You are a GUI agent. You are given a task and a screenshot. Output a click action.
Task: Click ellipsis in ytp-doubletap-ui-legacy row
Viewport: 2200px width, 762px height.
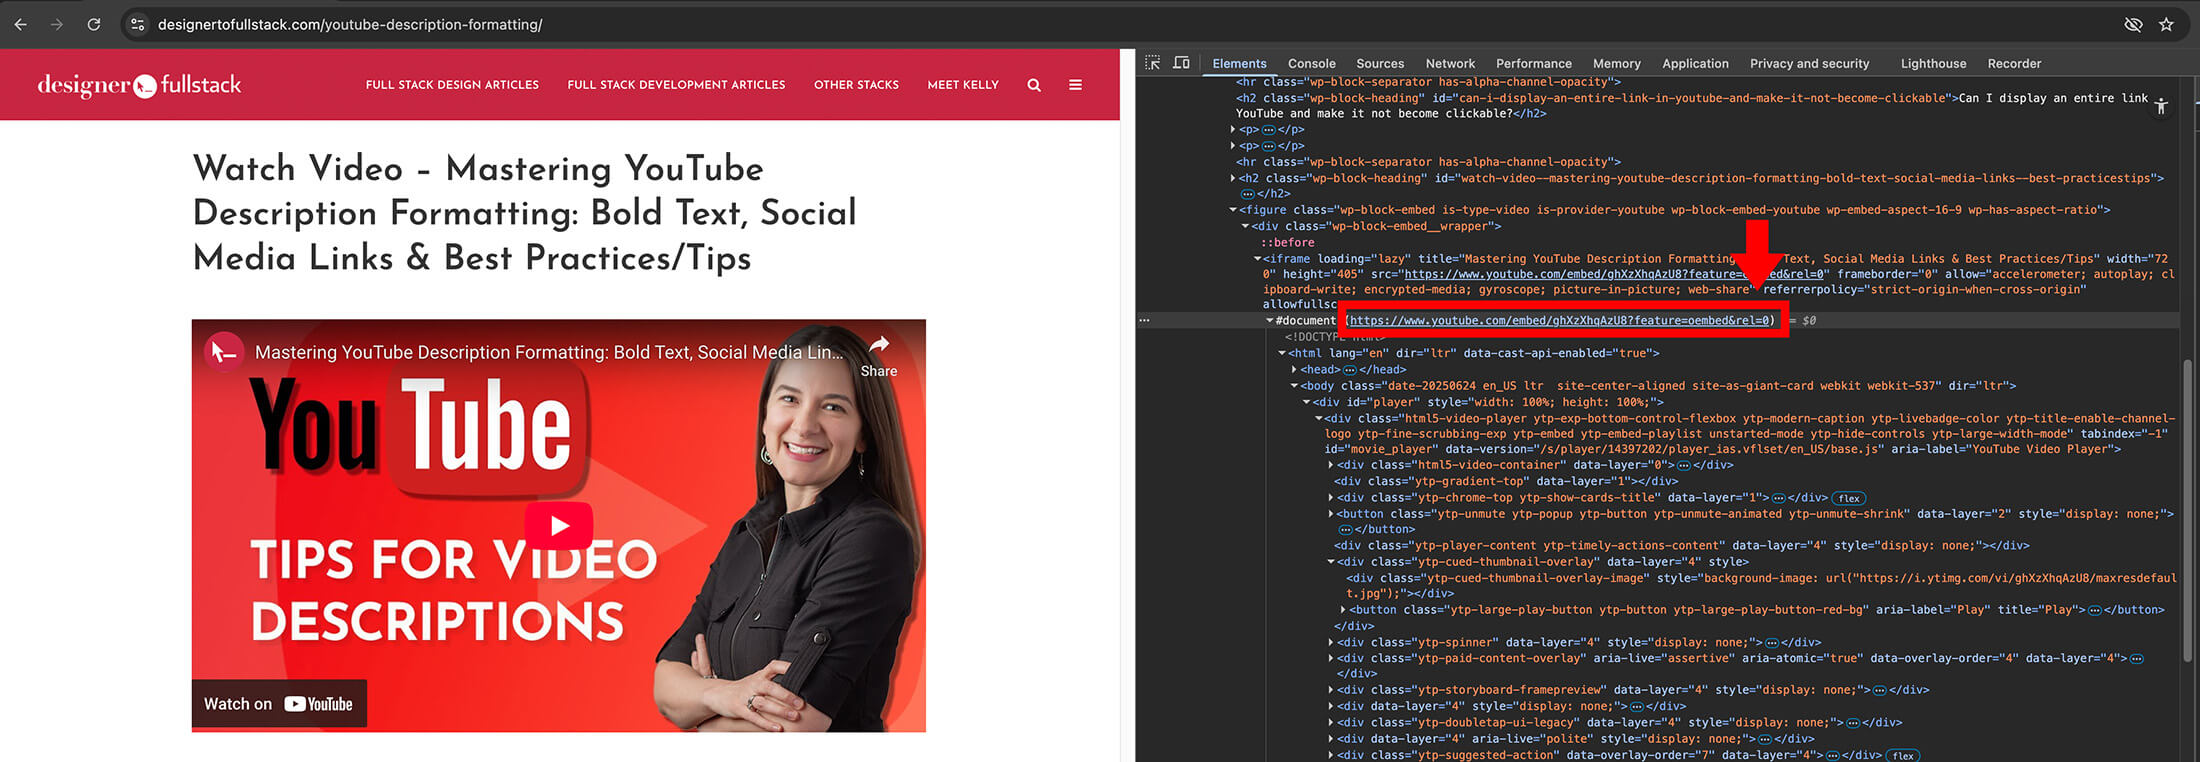pyautogui.click(x=1852, y=723)
